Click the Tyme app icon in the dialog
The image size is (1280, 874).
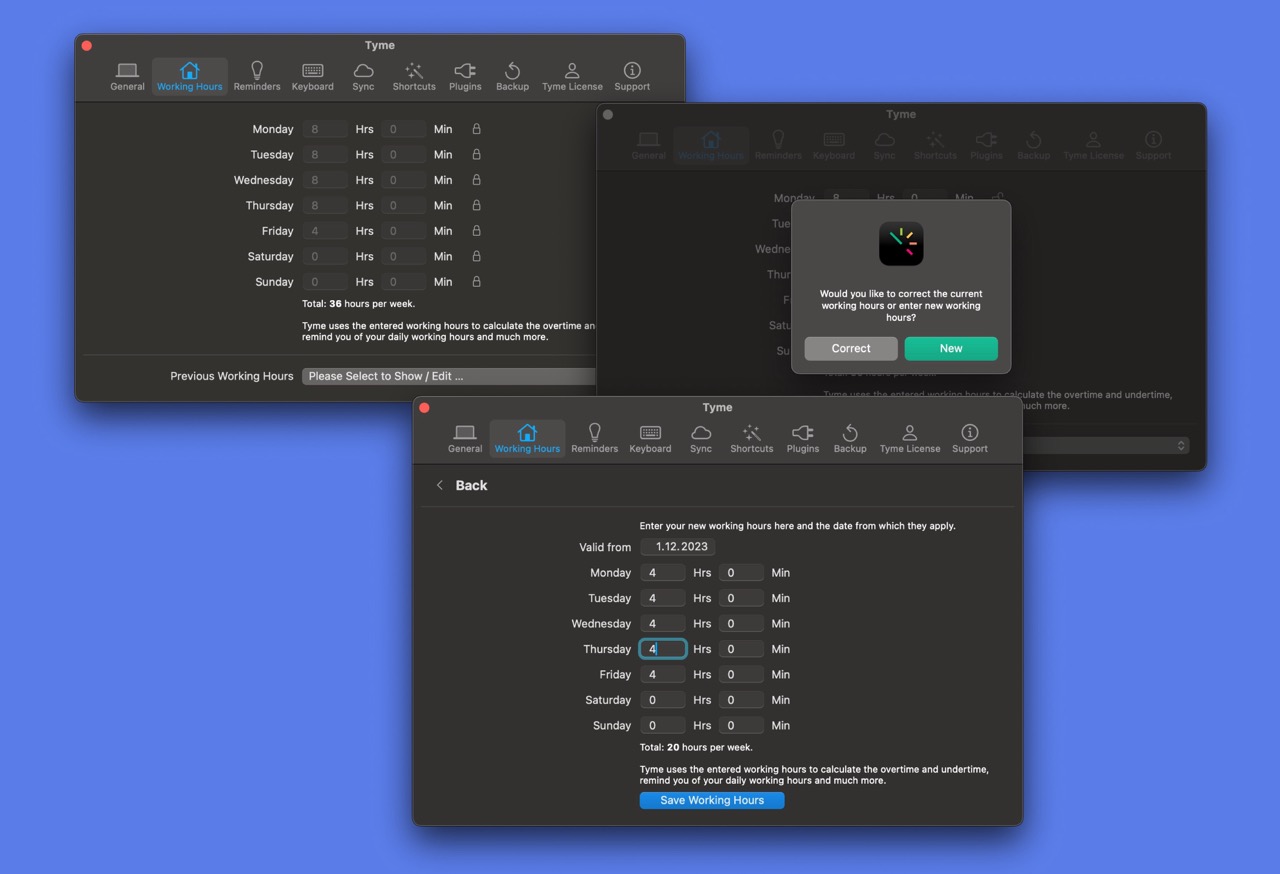pos(901,244)
